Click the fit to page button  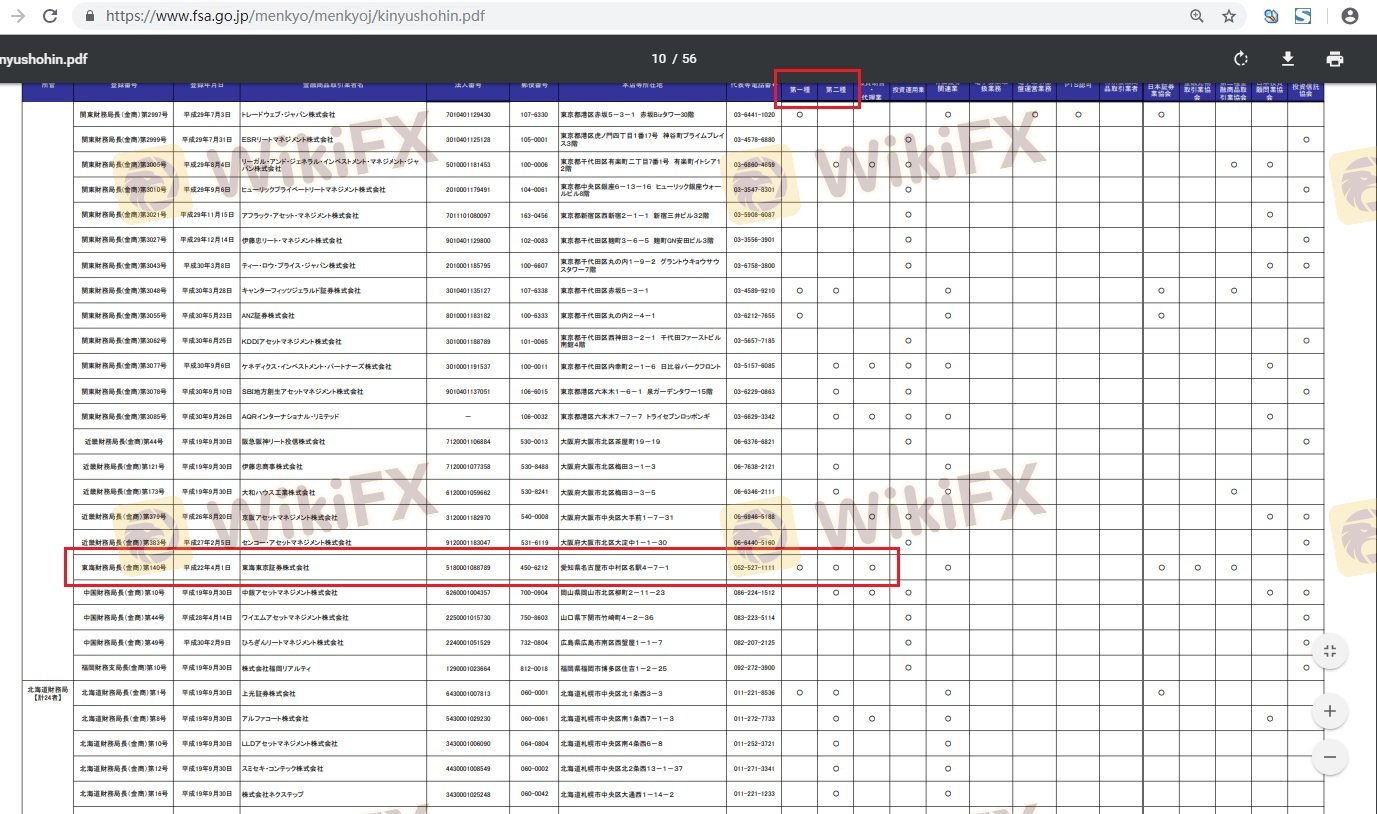pyautogui.click(x=1329, y=651)
